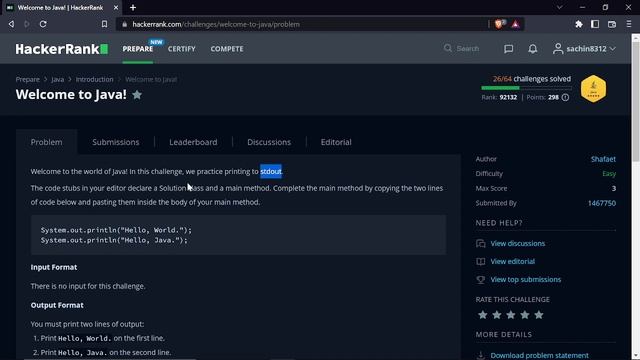Click the Brave Rewards triangle icon
640x360 pixels.
tap(516, 24)
